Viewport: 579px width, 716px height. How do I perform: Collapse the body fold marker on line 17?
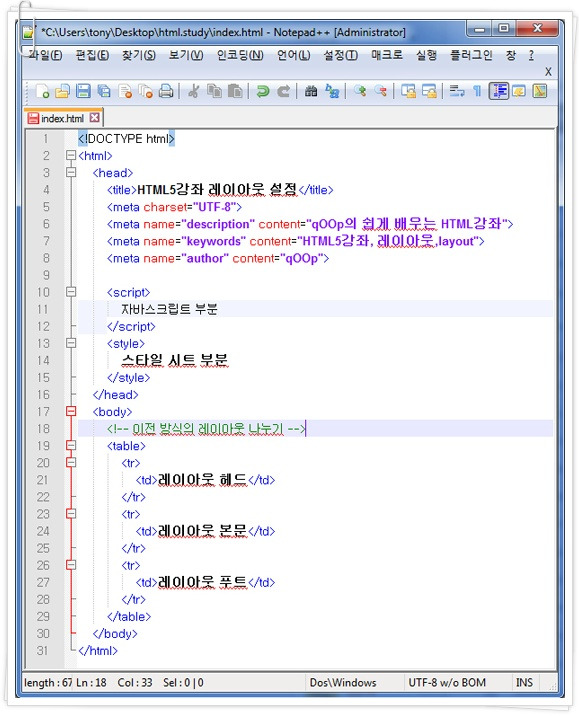coord(71,411)
